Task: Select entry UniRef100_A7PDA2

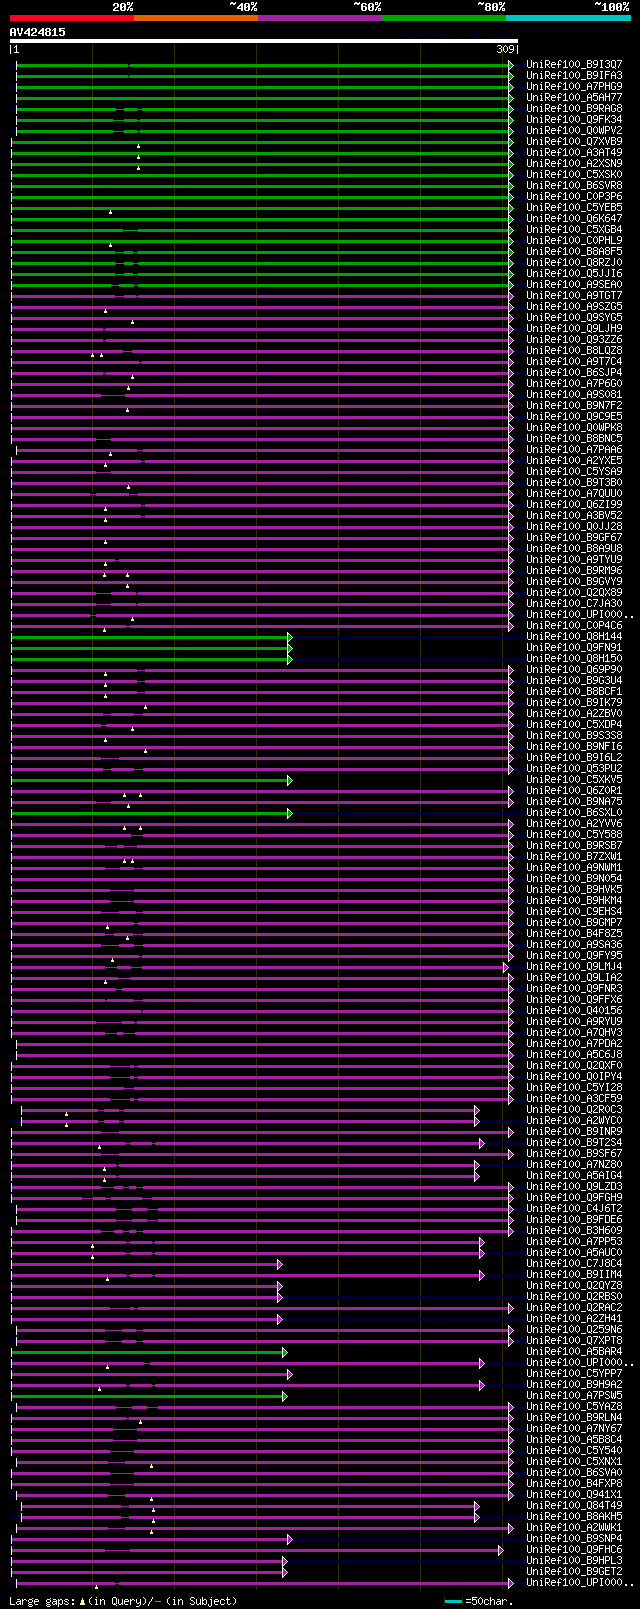Action: point(574,1044)
